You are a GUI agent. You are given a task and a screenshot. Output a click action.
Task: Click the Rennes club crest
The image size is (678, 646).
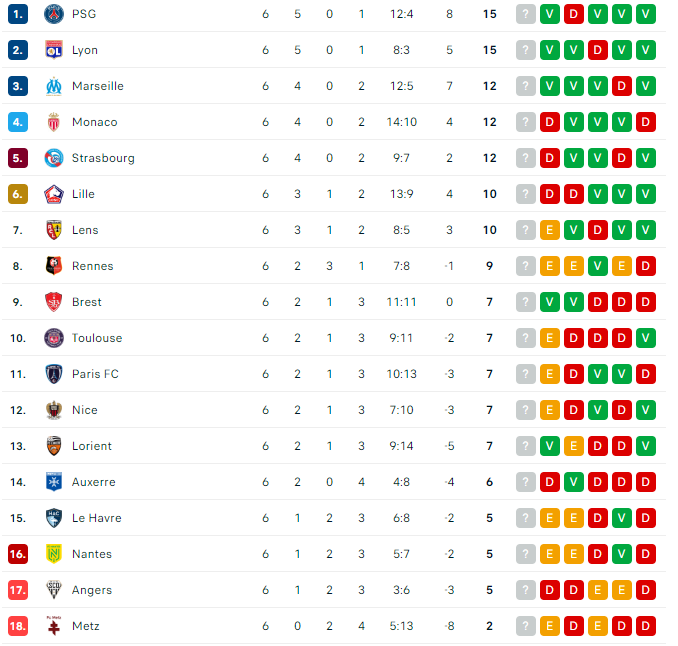pos(54,266)
